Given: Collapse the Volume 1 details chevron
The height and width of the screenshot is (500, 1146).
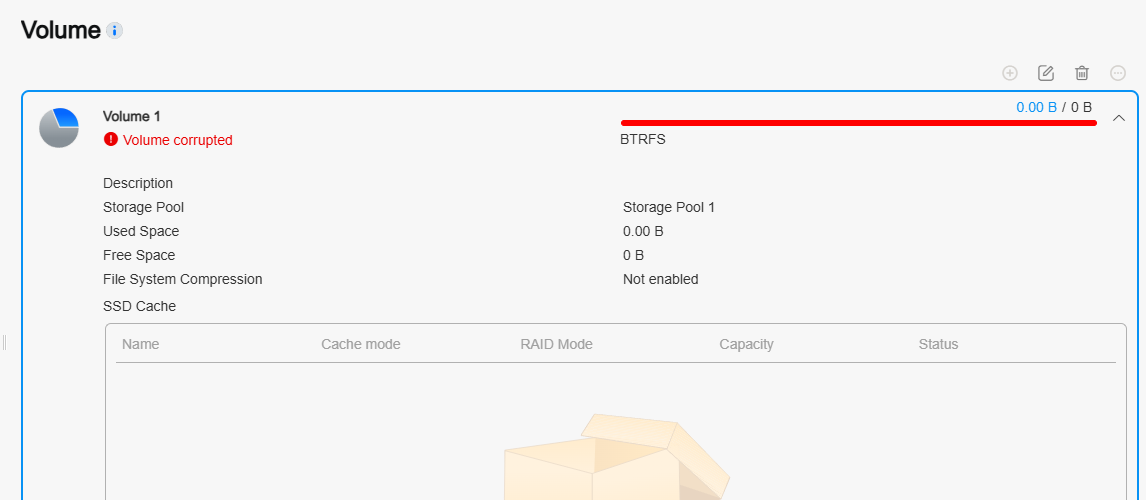Looking at the screenshot, I should point(1118,118).
